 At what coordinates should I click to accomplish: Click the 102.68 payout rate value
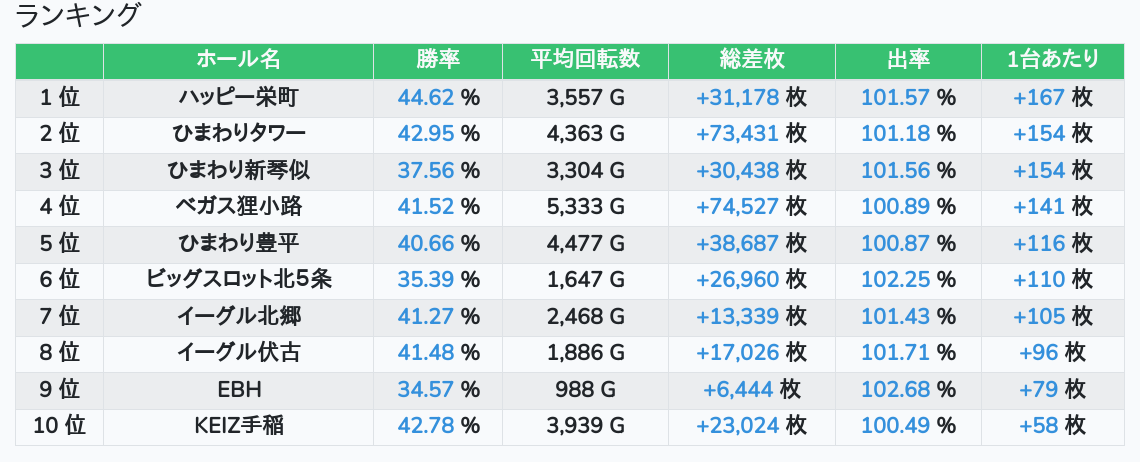point(895,390)
